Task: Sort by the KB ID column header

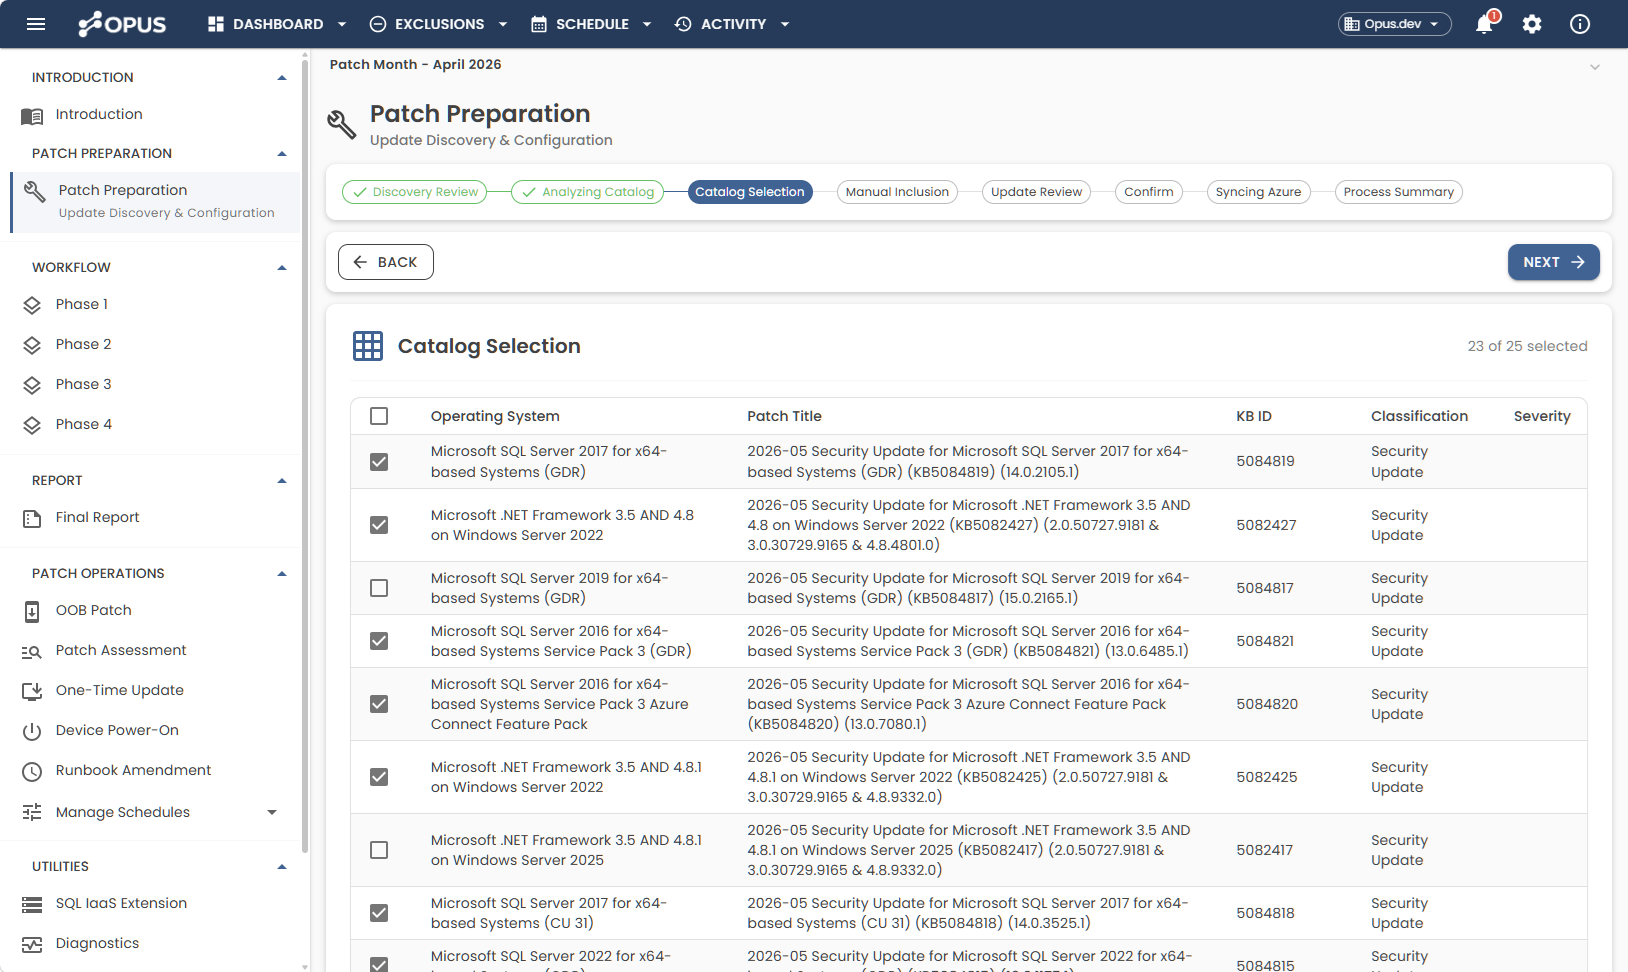Action: pyautogui.click(x=1254, y=416)
